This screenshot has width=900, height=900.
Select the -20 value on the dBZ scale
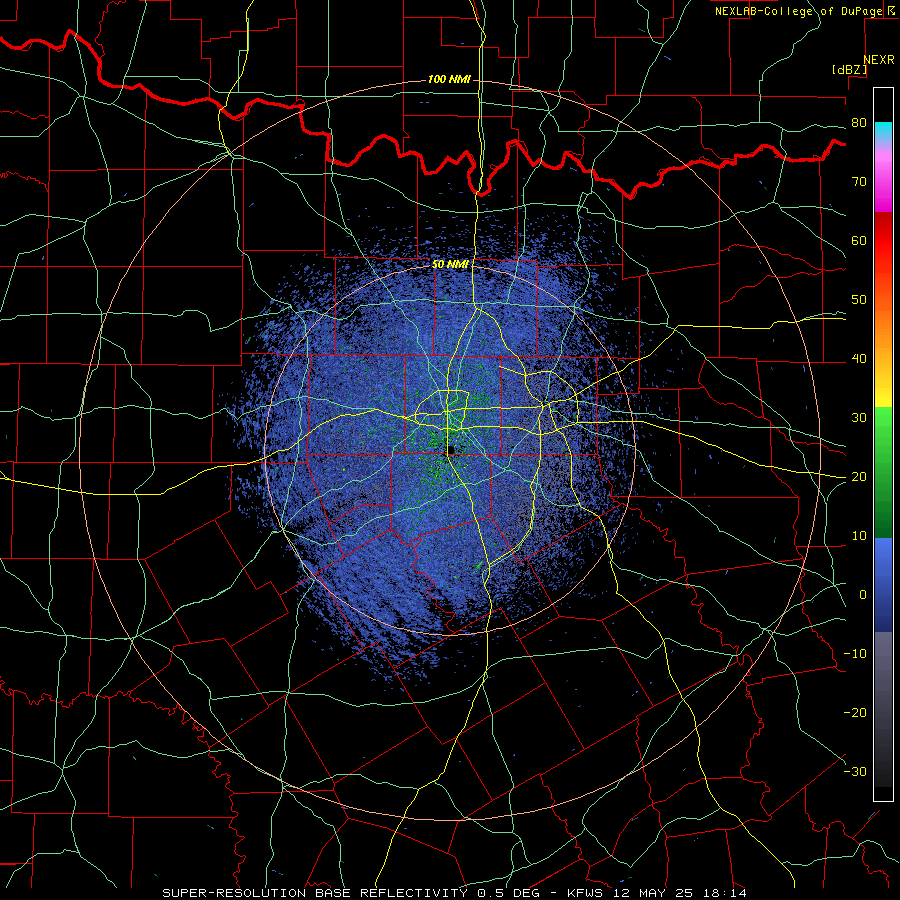[x=855, y=713]
